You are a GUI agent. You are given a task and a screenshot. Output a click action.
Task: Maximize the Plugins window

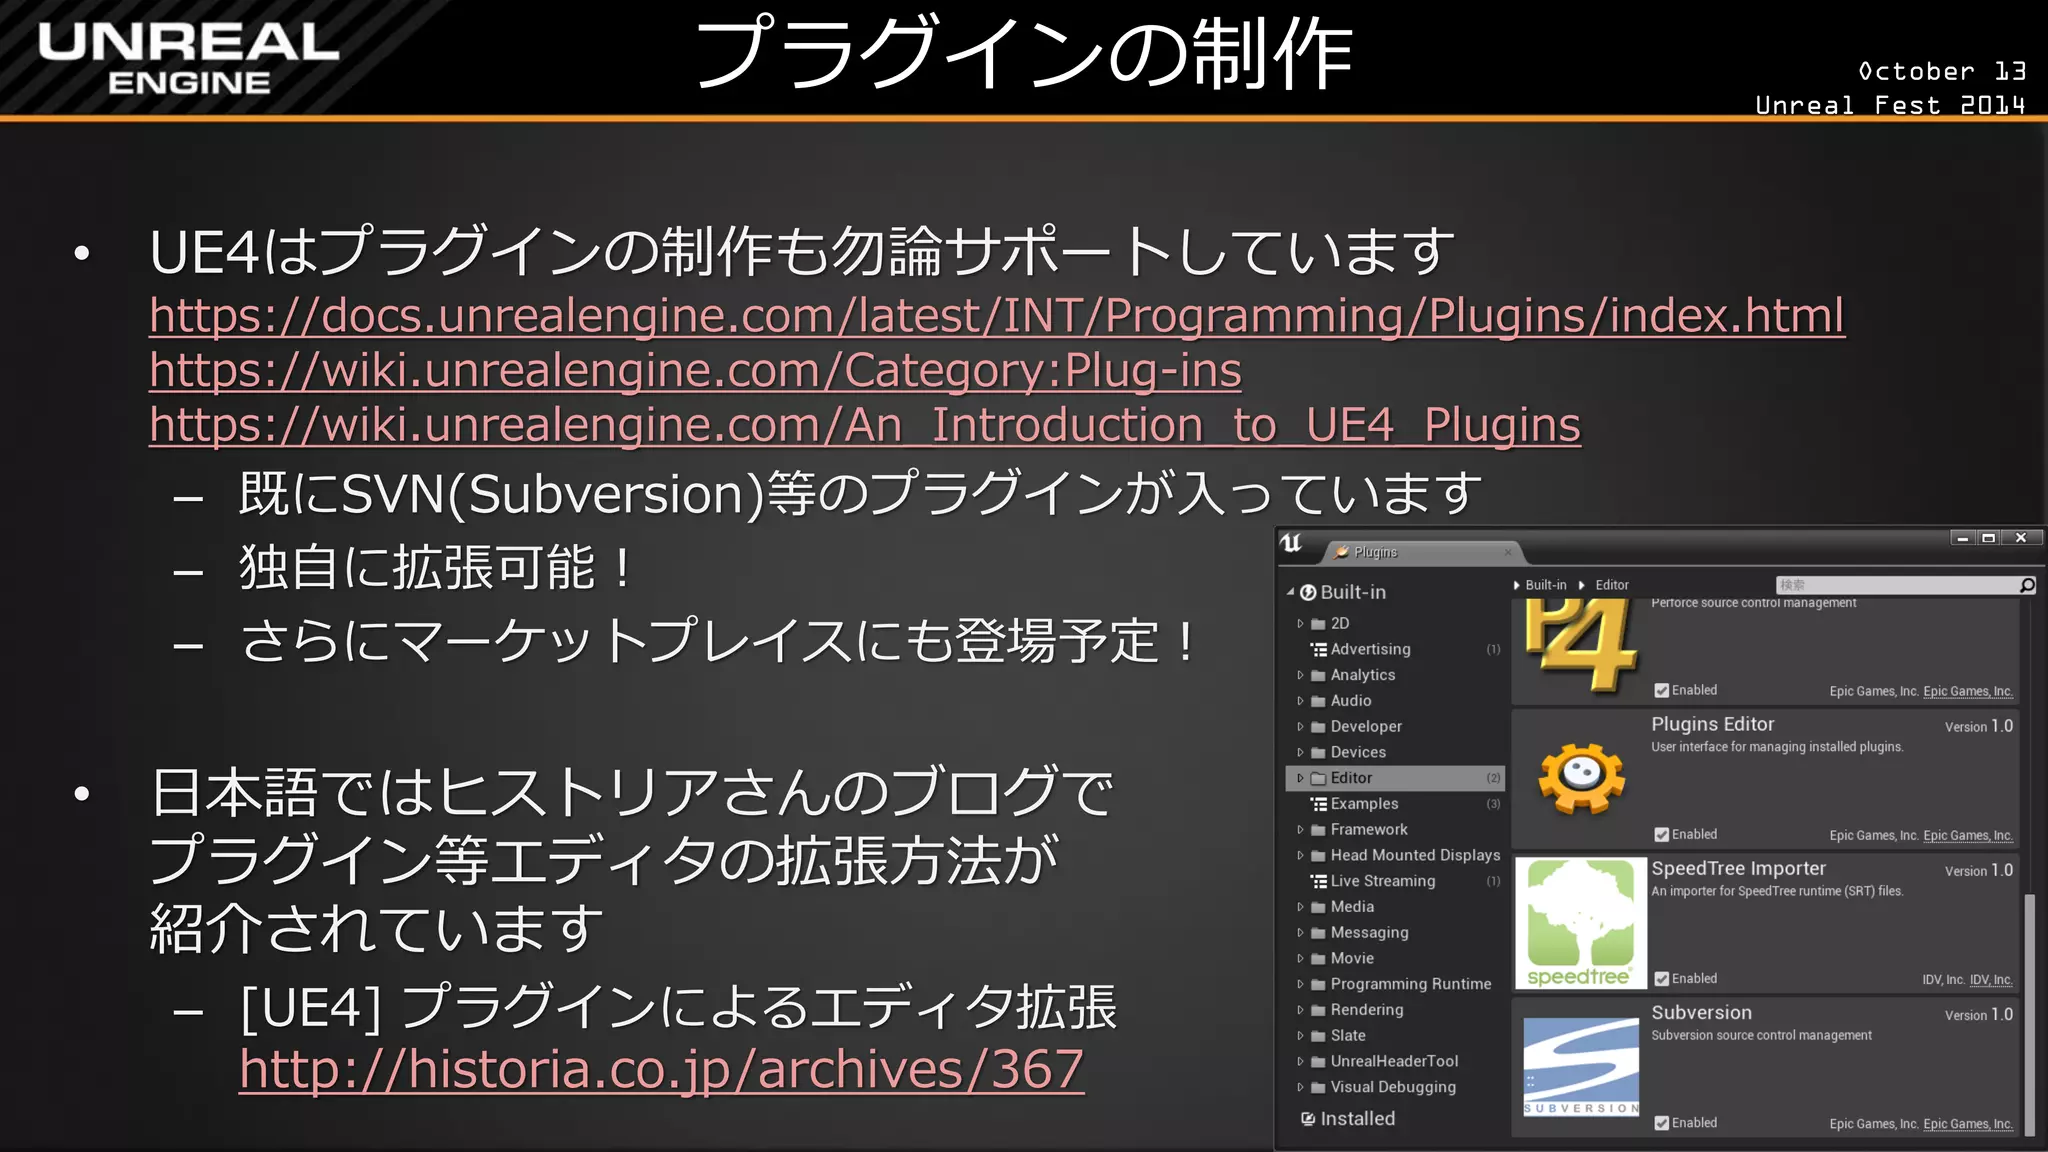[x=1988, y=538]
